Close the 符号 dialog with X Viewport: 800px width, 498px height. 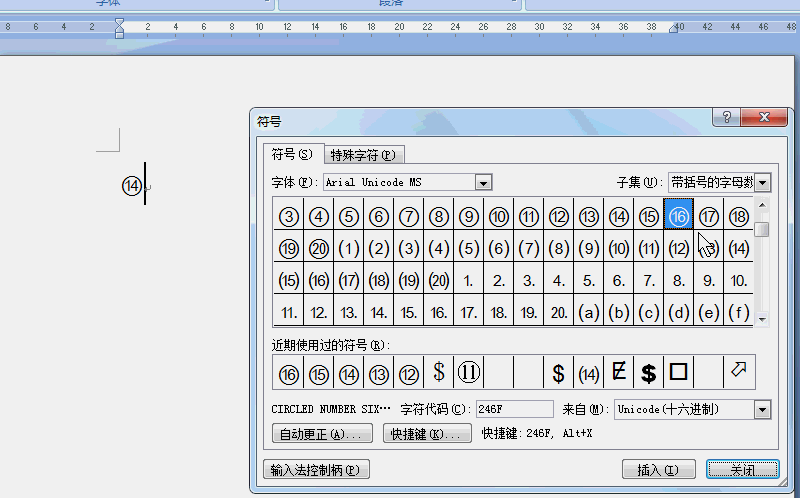764,117
